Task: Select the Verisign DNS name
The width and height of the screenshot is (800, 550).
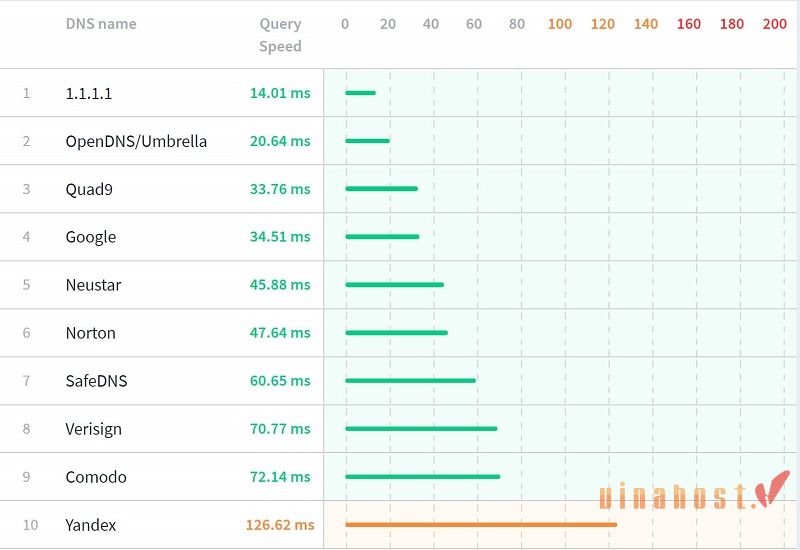Action: point(94,429)
